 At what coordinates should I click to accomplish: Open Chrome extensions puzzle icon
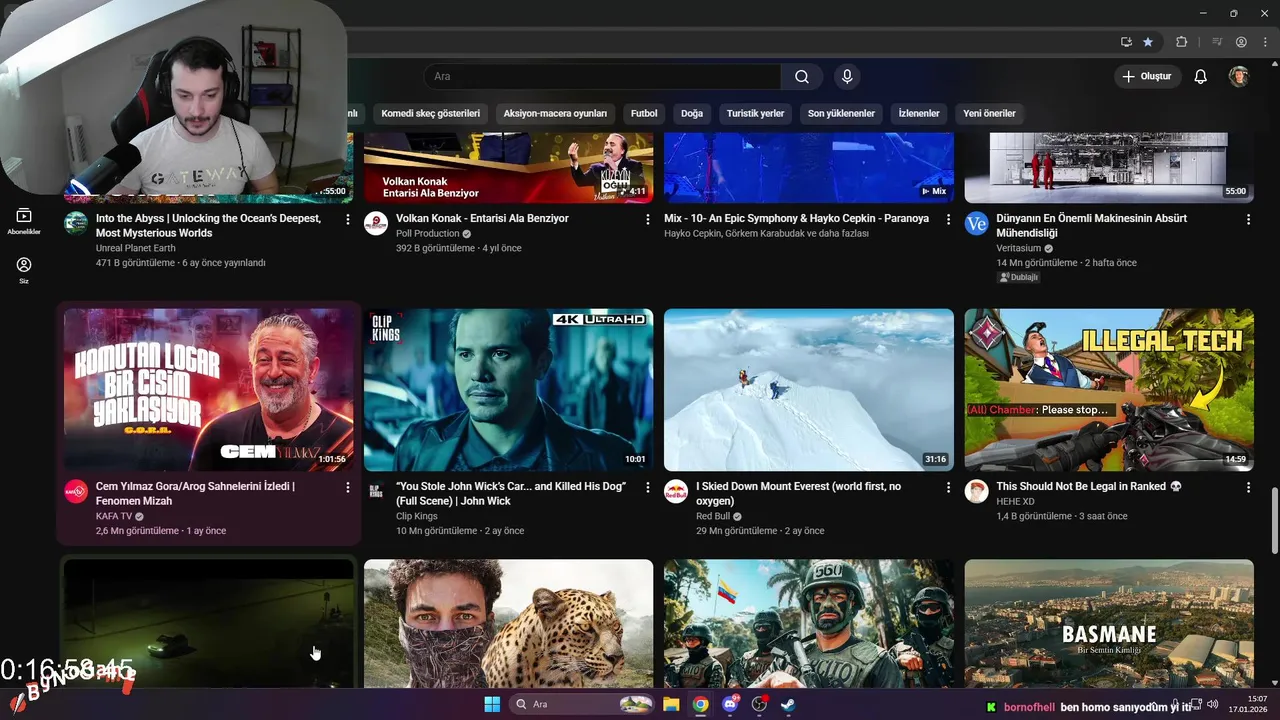[1182, 42]
